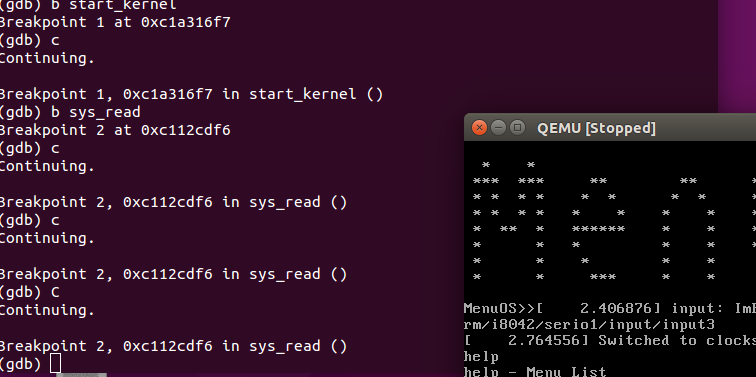The height and width of the screenshot is (377, 756).
Task: Click 'Breakpoint 1 at 0xc1a316f7' line
Action: (115, 22)
